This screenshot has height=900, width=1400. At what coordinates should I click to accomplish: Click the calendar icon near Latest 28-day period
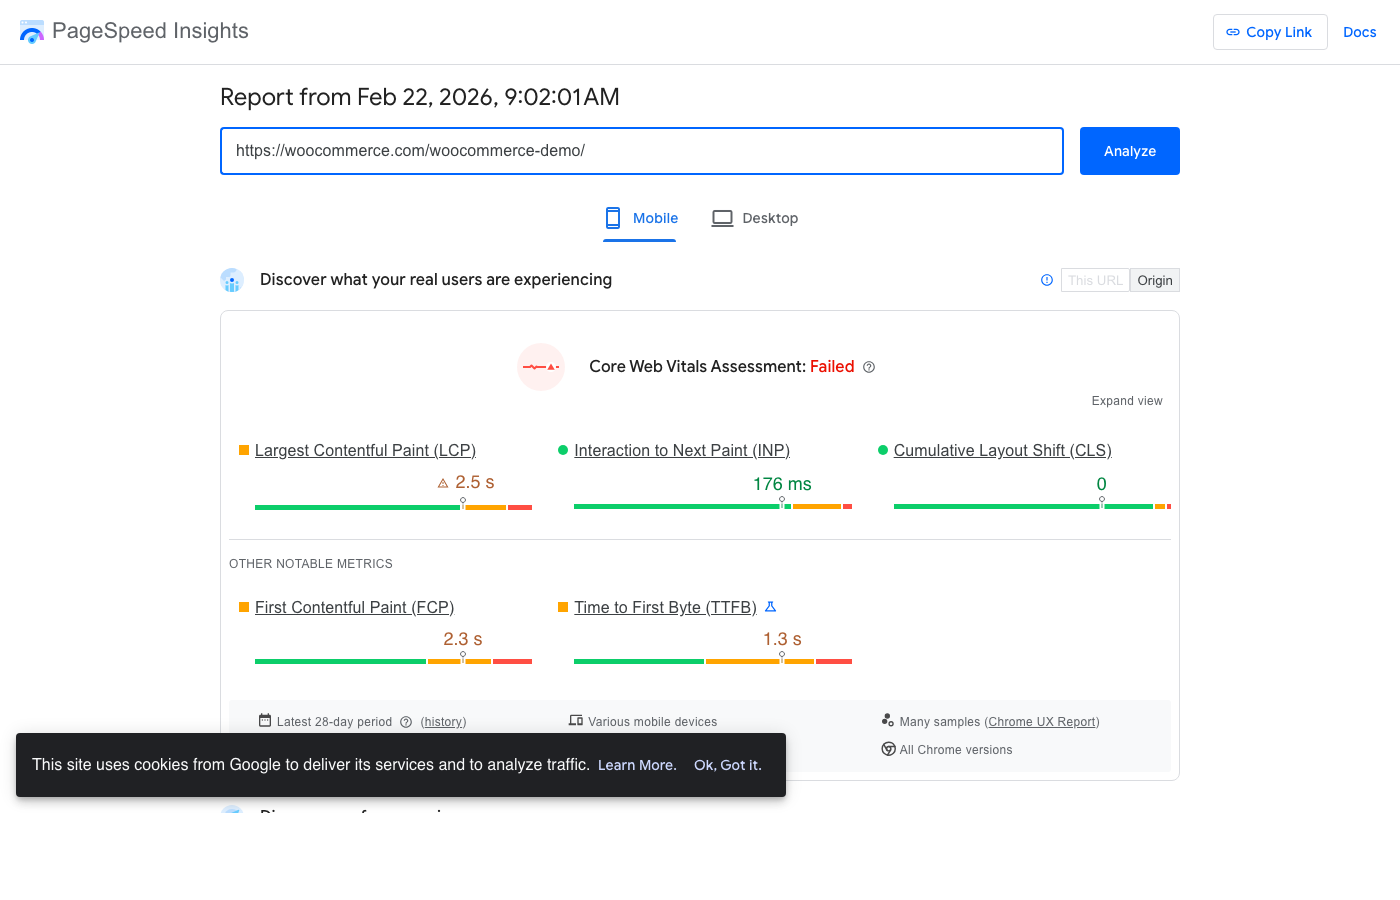[265, 720]
